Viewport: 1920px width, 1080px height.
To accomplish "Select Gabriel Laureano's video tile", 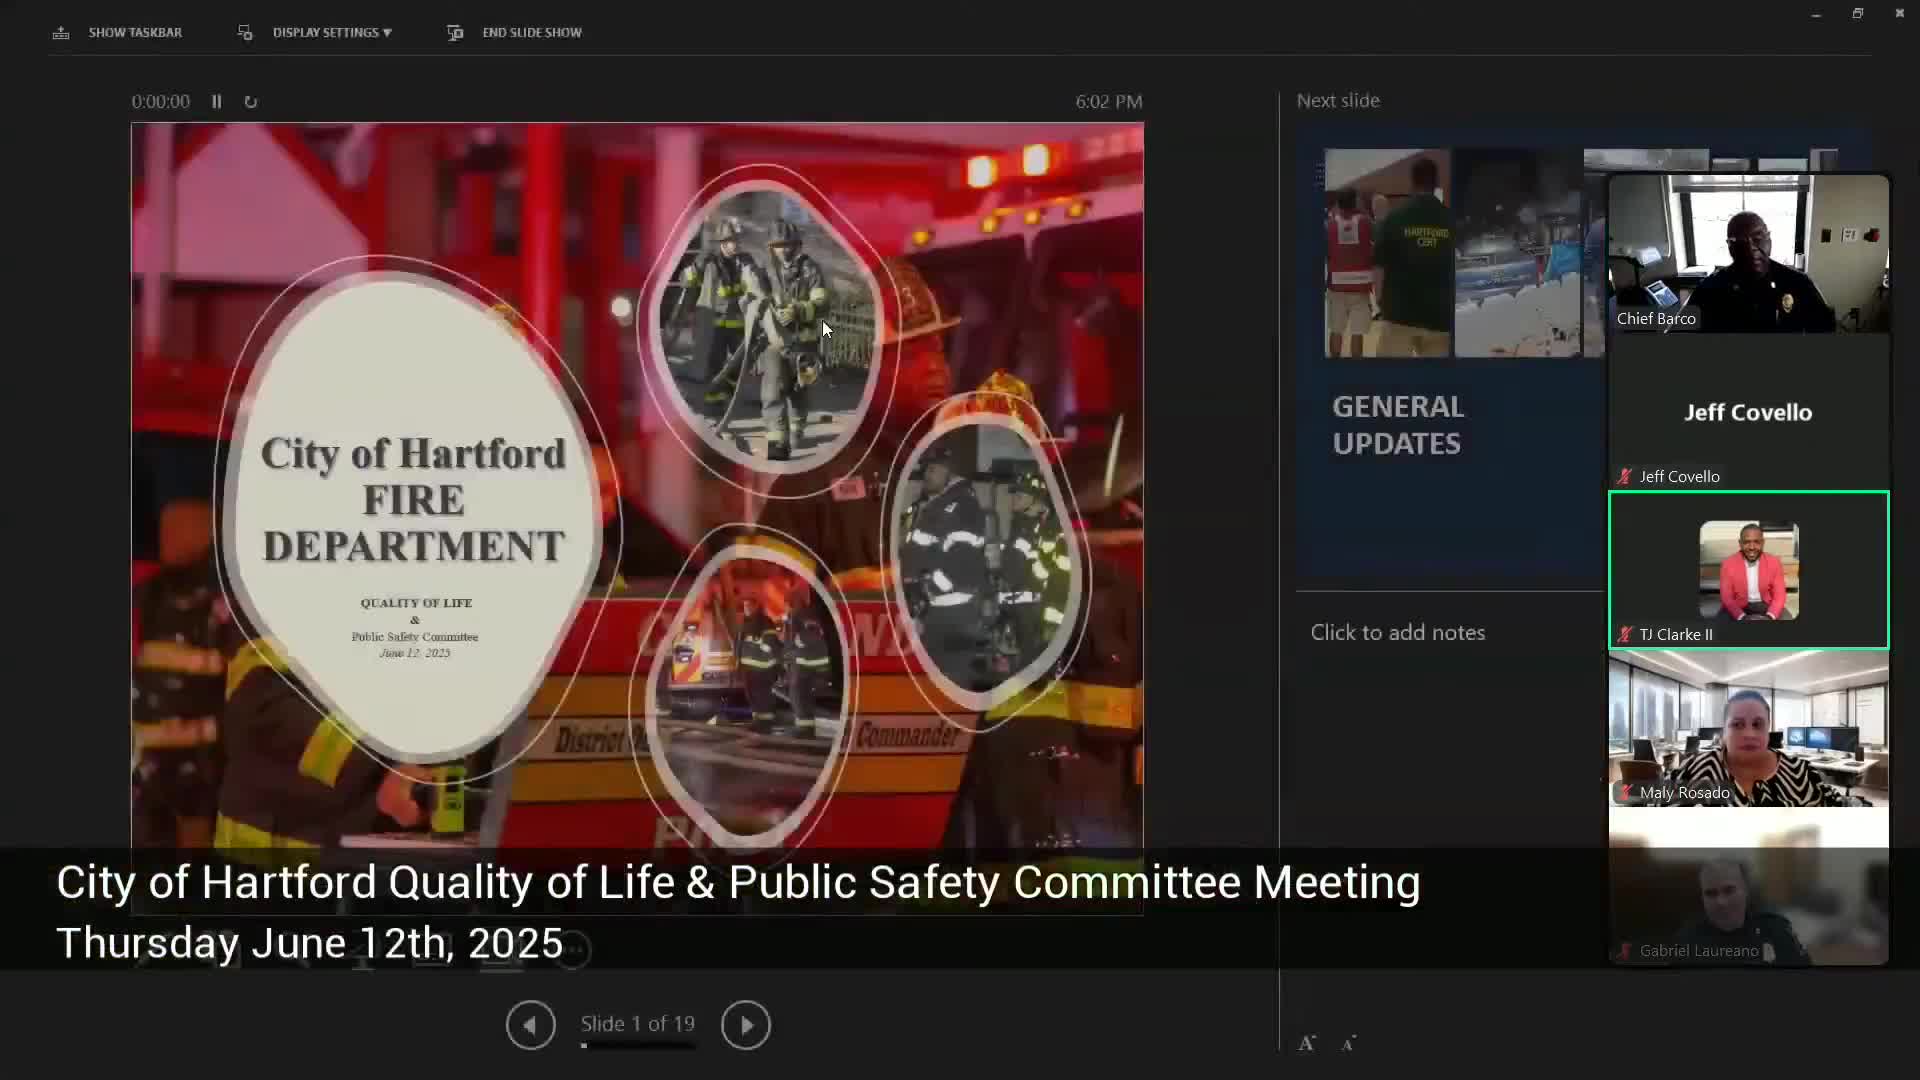I will point(1748,890).
